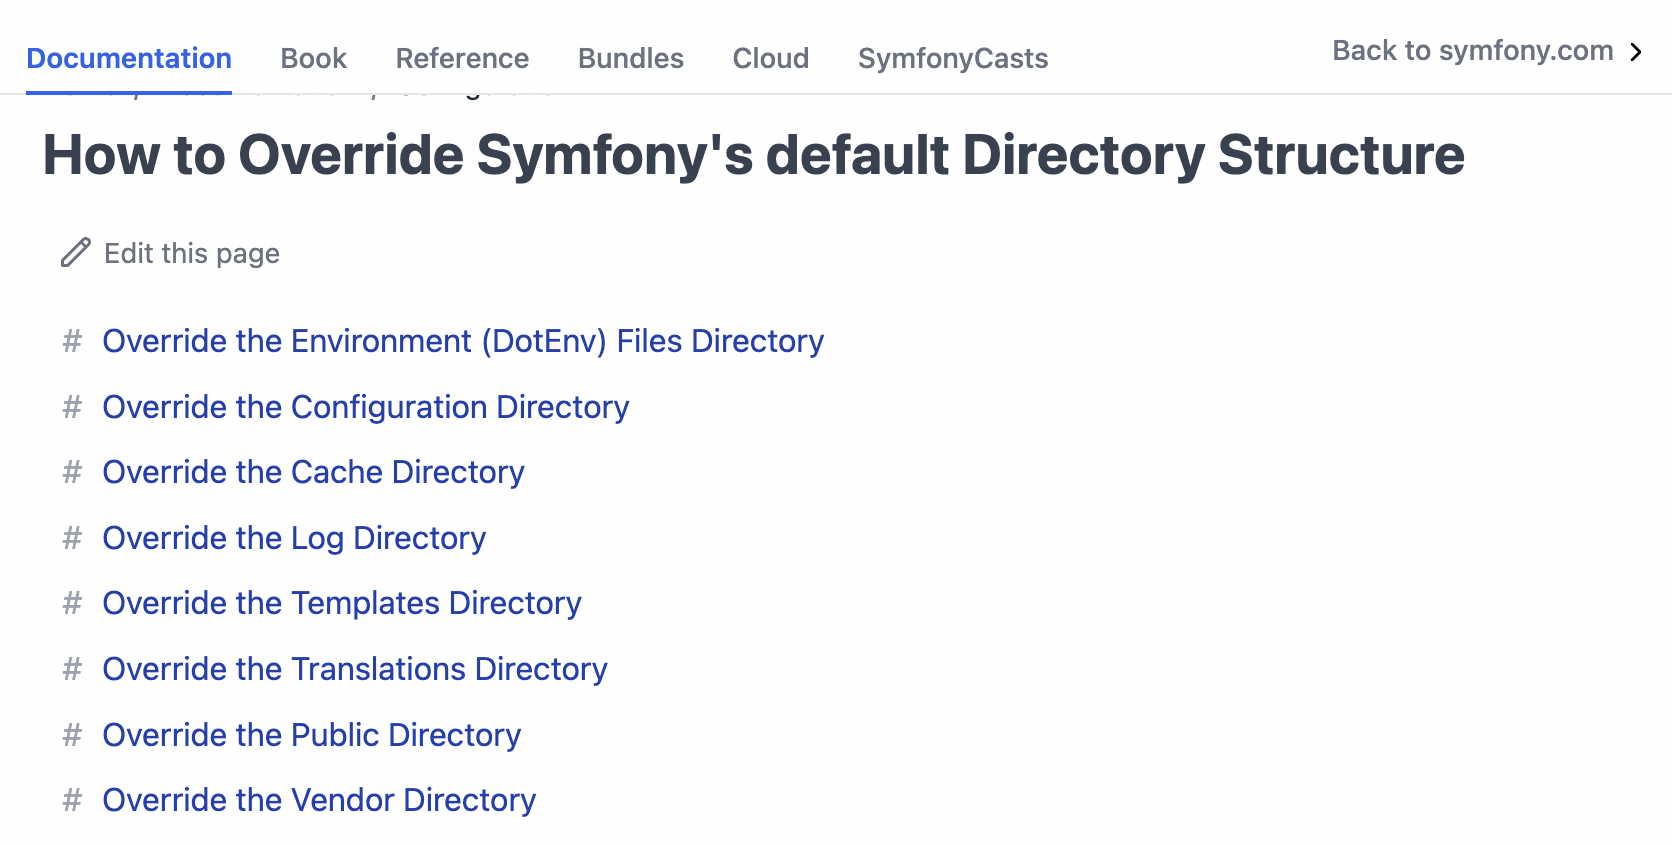Select the Cloud tab
The width and height of the screenshot is (1672, 846).
pos(771,58)
